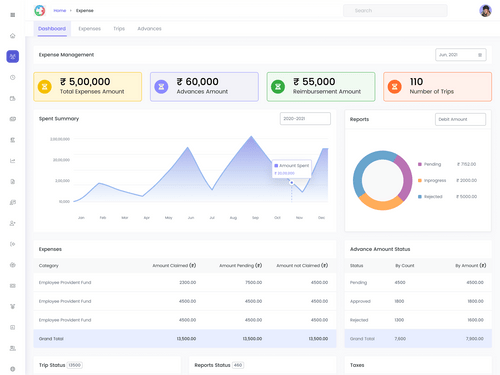This screenshot has height=375, width=500.
Task: Click the purple Pending legend swatch
Action: coord(420,164)
